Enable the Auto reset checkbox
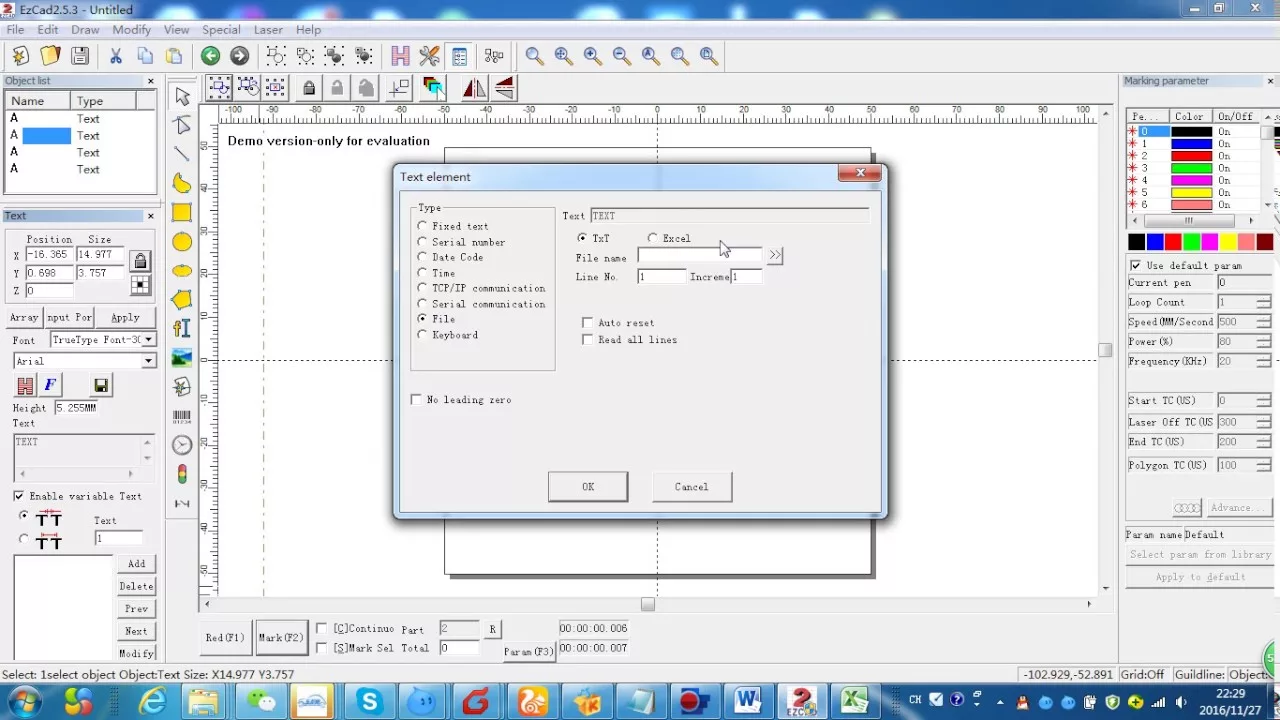 (x=588, y=323)
